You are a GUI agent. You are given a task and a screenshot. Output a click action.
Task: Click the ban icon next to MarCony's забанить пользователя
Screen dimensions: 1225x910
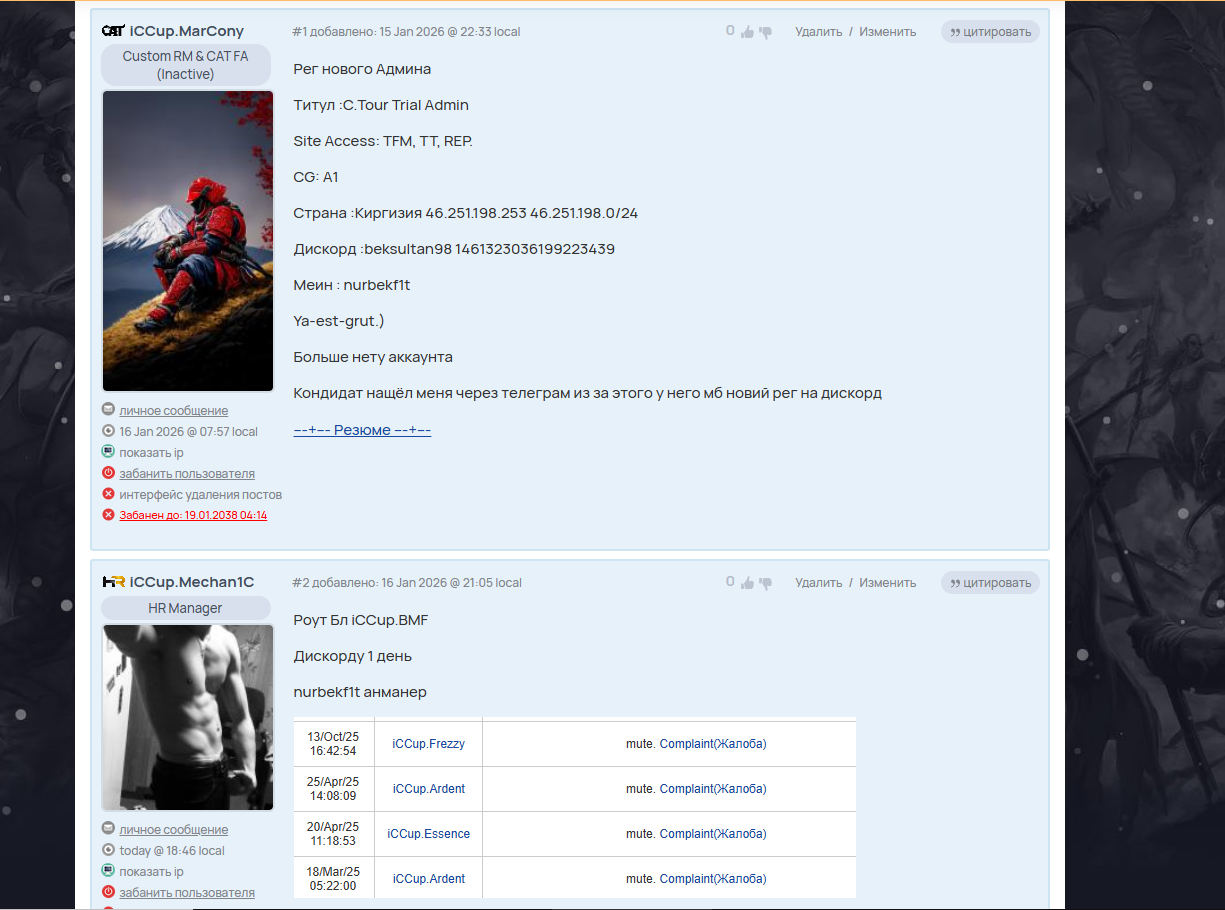(x=108, y=473)
